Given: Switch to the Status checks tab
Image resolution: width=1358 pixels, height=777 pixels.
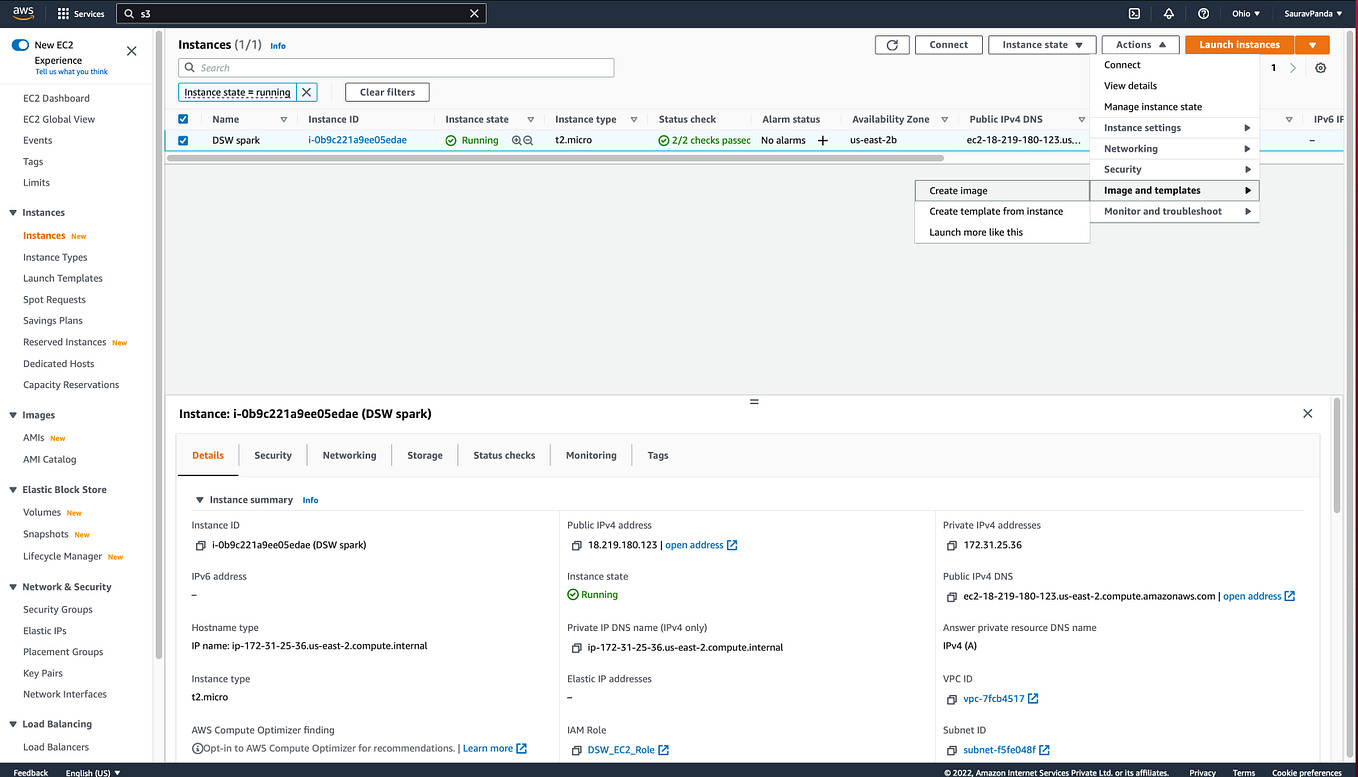Looking at the screenshot, I should 504,455.
